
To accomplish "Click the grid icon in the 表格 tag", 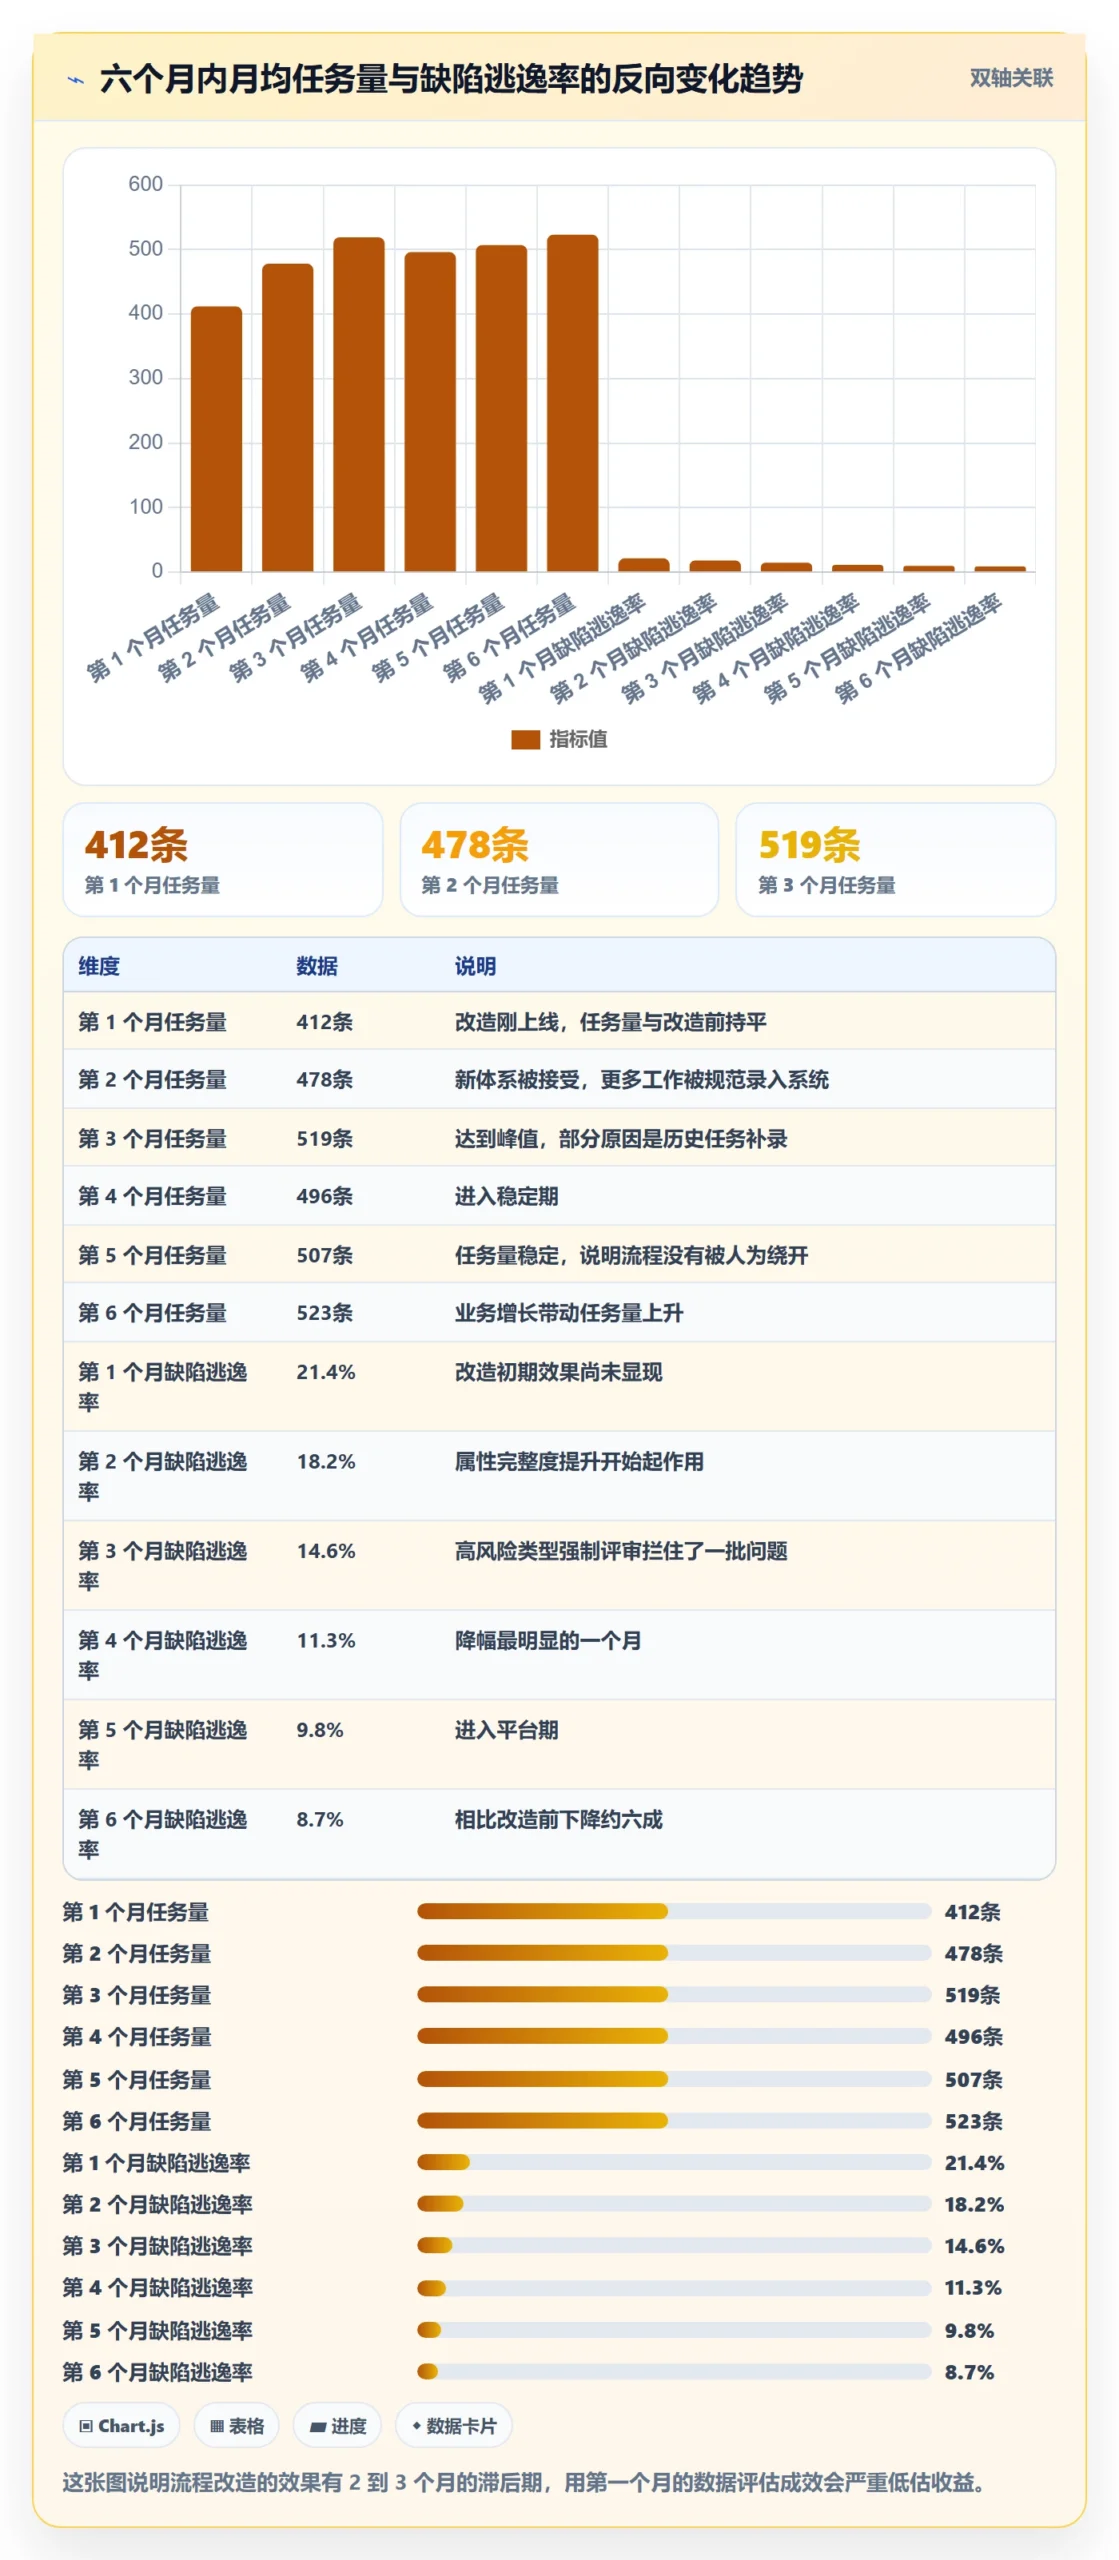I will point(216,2426).
